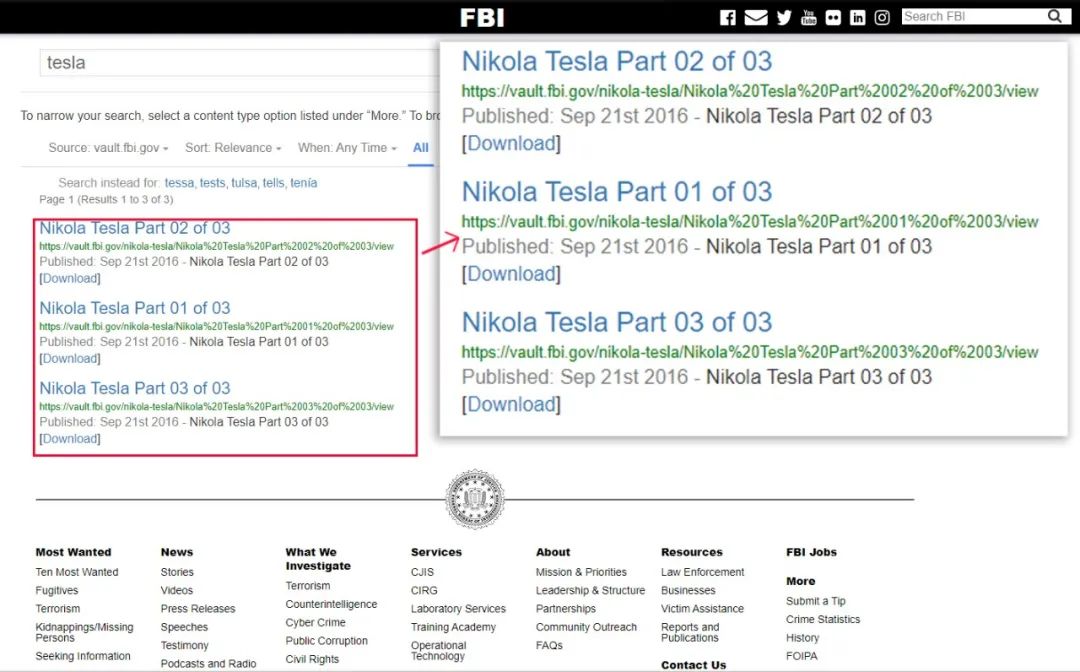Click the vault search box containing tesla
1080x672 pixels.
(240, 63)
